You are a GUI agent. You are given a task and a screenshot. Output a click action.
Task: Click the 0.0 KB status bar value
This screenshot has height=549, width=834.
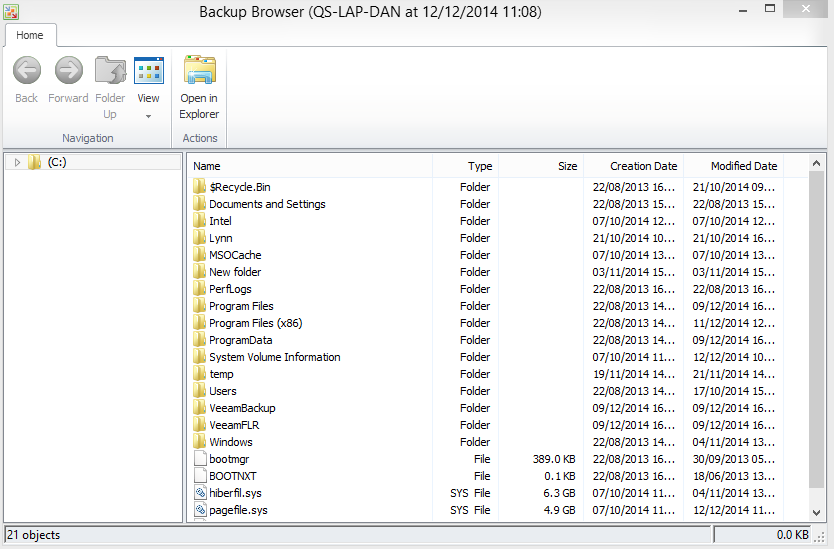(793, 535)
